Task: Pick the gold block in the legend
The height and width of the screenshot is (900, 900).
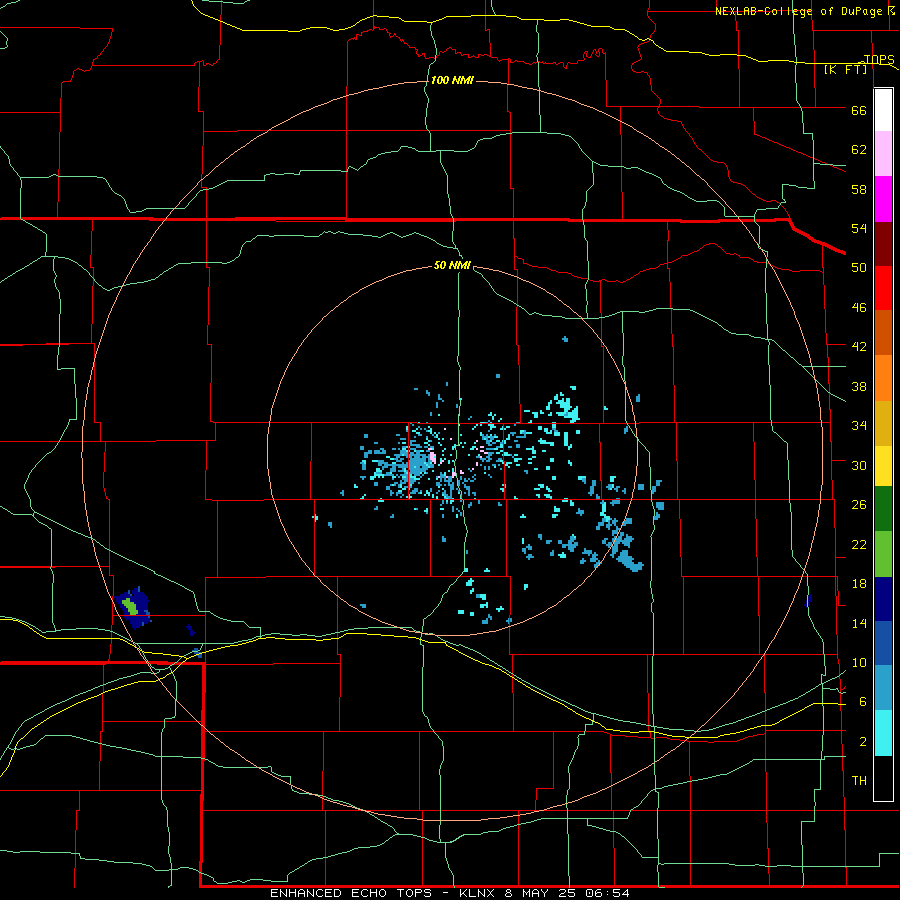Action: coord(883,422)
